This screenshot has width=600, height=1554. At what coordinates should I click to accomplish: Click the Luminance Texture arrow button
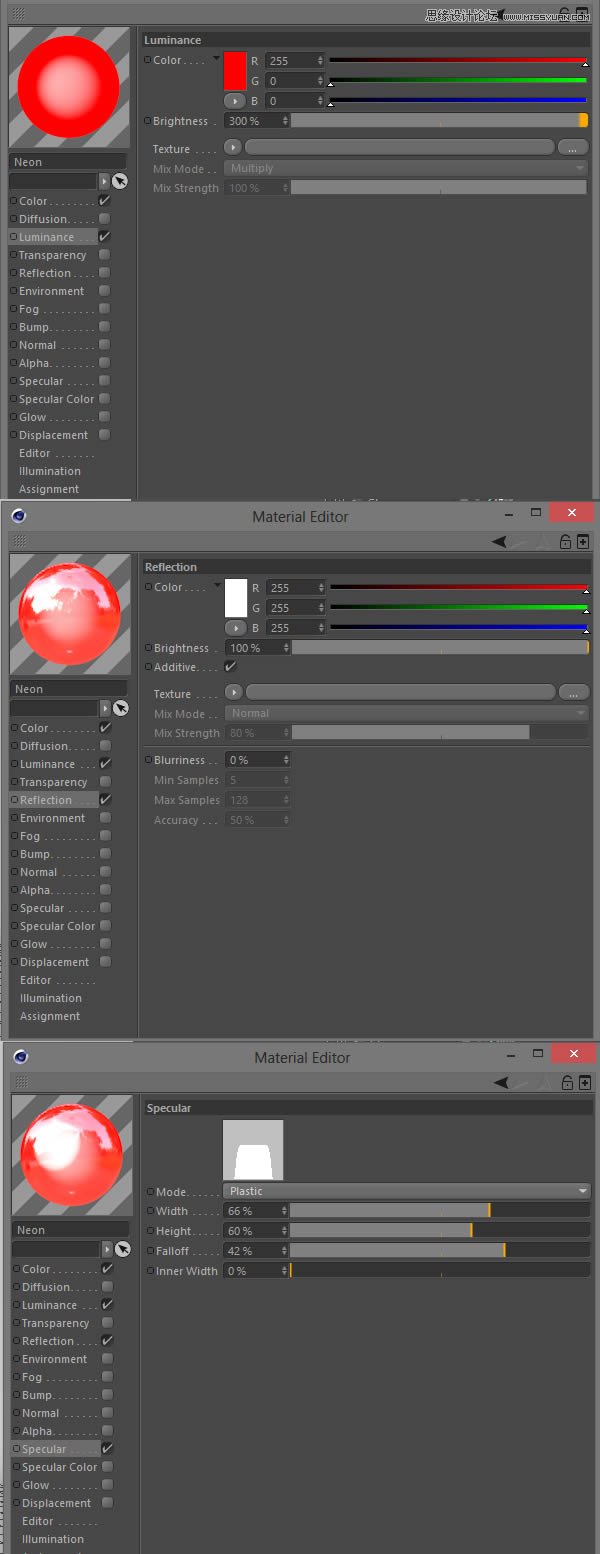(x=232, y=147)
